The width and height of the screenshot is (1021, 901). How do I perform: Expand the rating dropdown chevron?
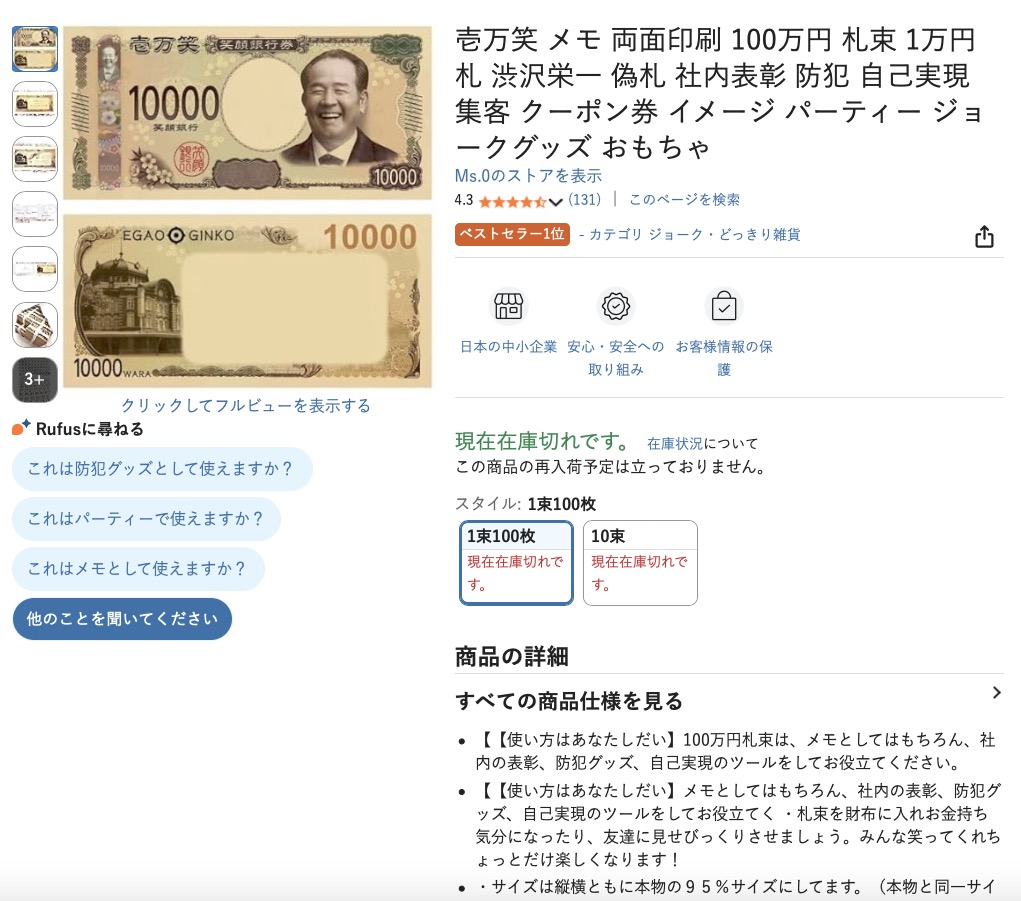[x=555, y=202]
